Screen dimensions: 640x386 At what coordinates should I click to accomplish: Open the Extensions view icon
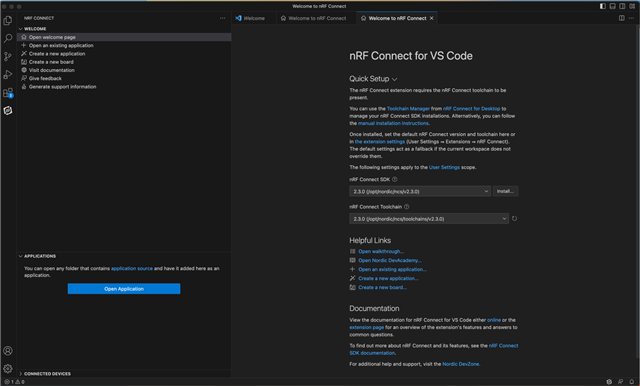tap(8, 93)
